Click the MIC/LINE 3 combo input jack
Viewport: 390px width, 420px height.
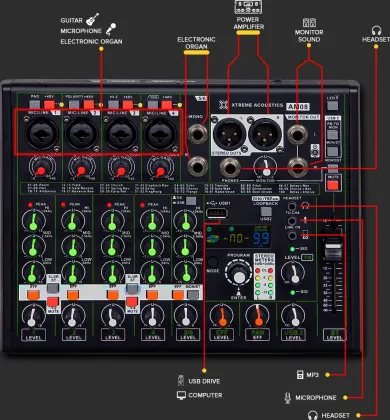(x=121, y=133)
